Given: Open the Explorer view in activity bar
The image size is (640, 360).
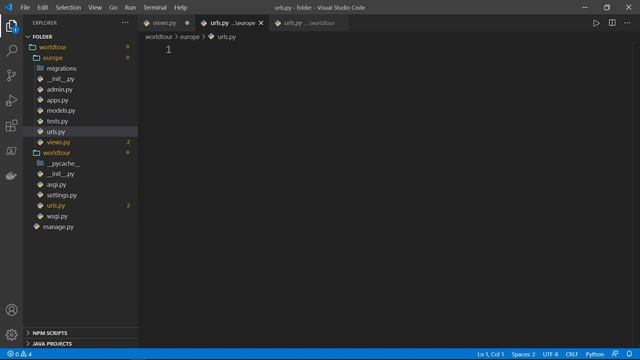Looking at the screenshot, I should tap(11, 26).
